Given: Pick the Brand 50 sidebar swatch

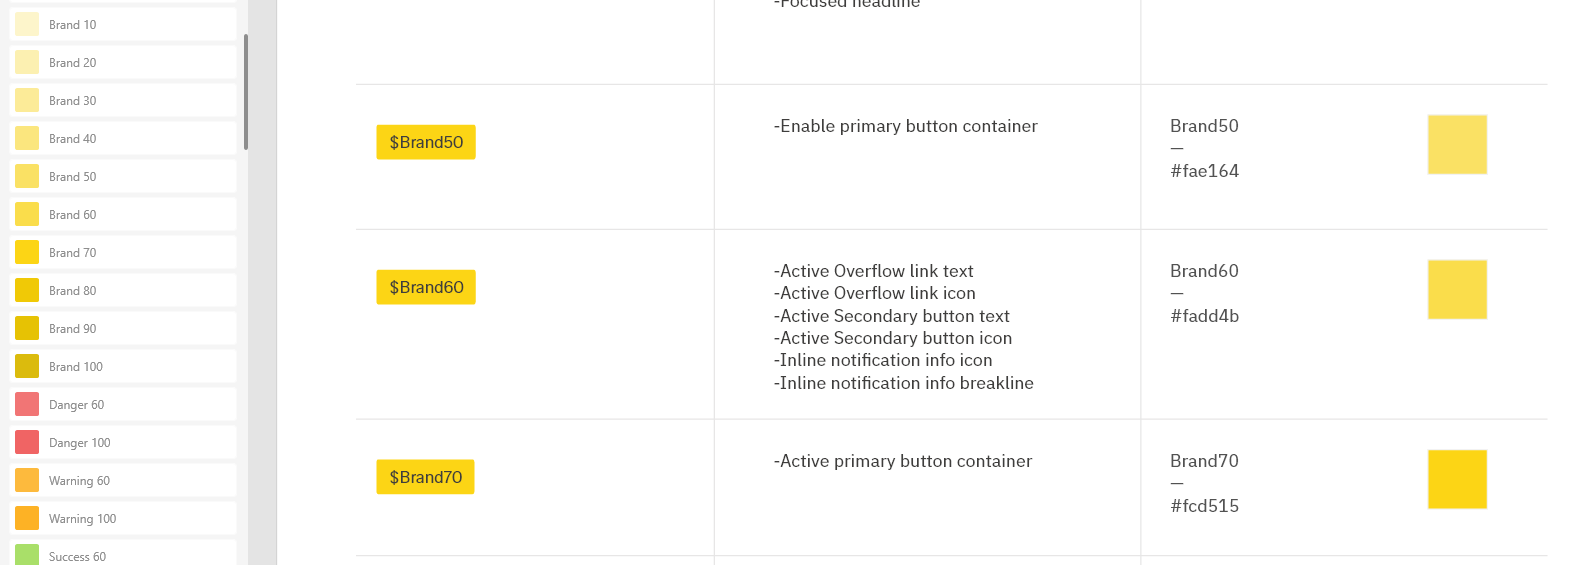Looking at the screenshot, I should point(122,177).
